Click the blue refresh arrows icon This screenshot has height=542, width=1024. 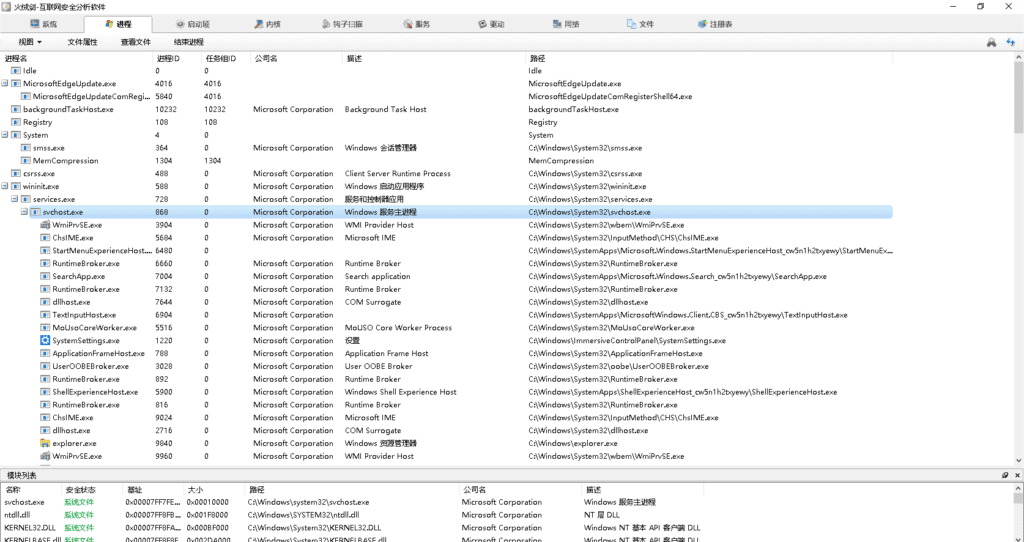pos(1010,42)
